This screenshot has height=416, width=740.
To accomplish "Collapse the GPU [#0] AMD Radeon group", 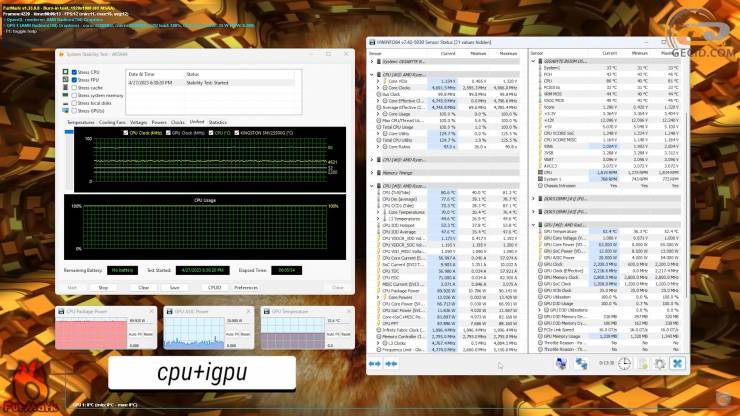I will (x=534, y=225).
